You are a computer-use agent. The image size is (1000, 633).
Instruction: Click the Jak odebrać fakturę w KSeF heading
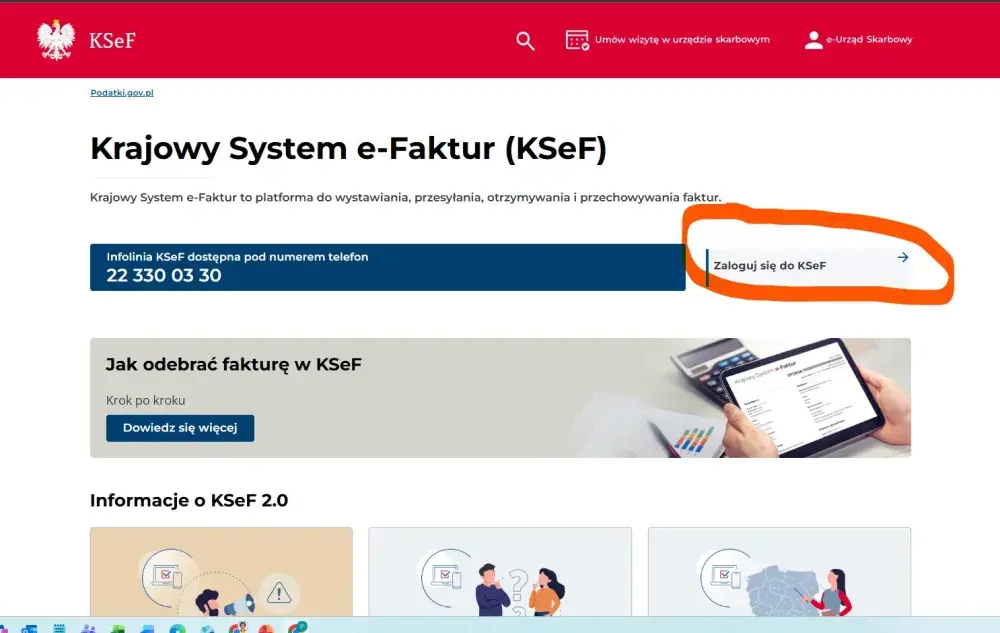tap(233, 364)
